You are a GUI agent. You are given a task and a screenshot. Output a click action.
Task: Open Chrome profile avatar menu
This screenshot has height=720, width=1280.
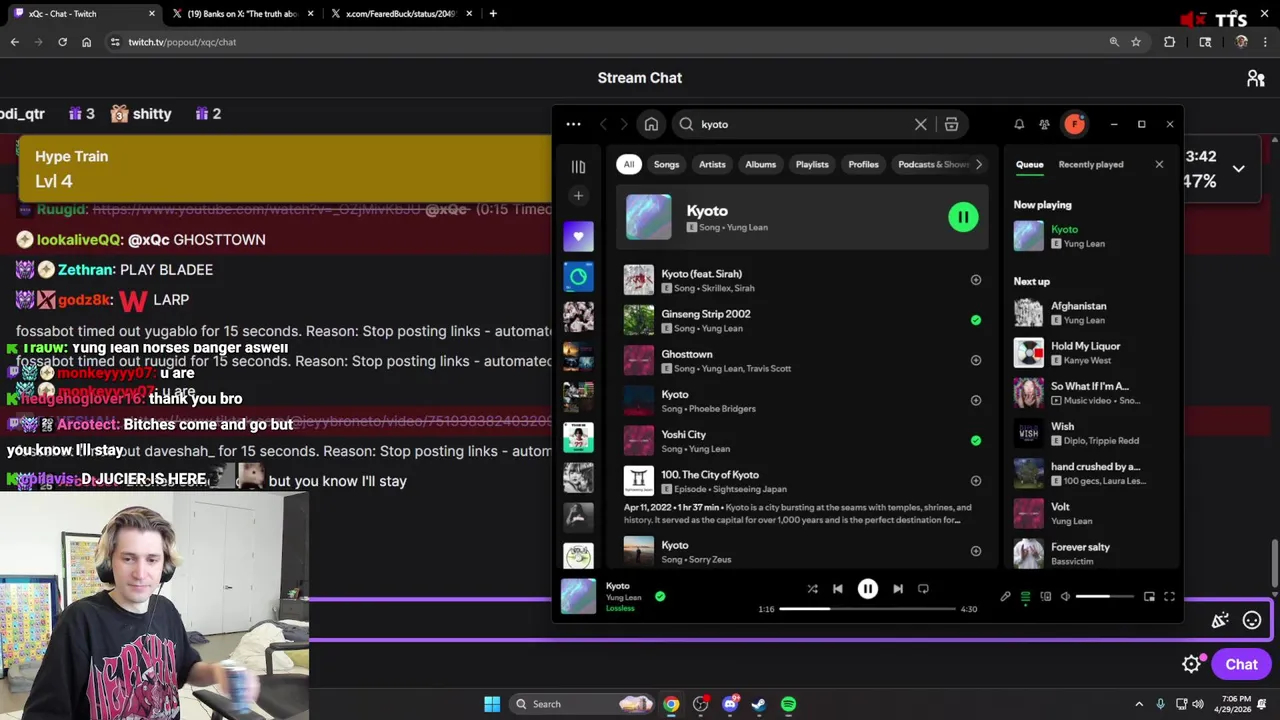pyautogui.click(x=1242, y=42)
